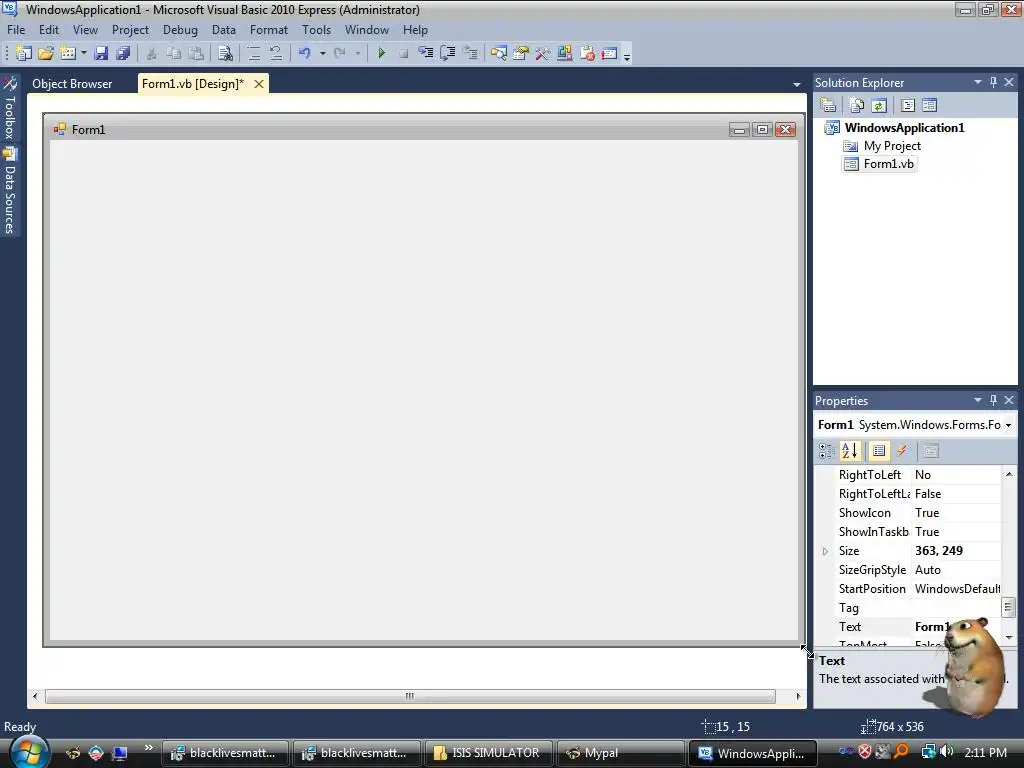The image size is (1024, 768).
Task: Click the Find in Files binoculars icon
Action: [225, 54]
